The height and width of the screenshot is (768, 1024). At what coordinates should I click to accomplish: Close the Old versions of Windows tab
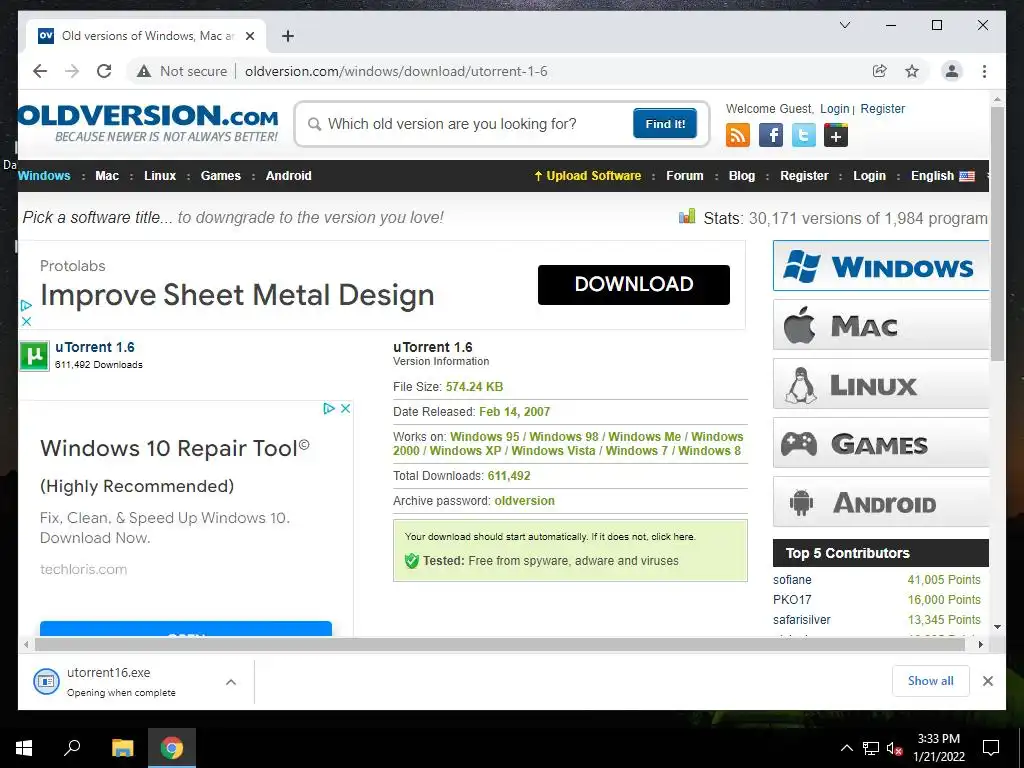[x=249, y=36]
